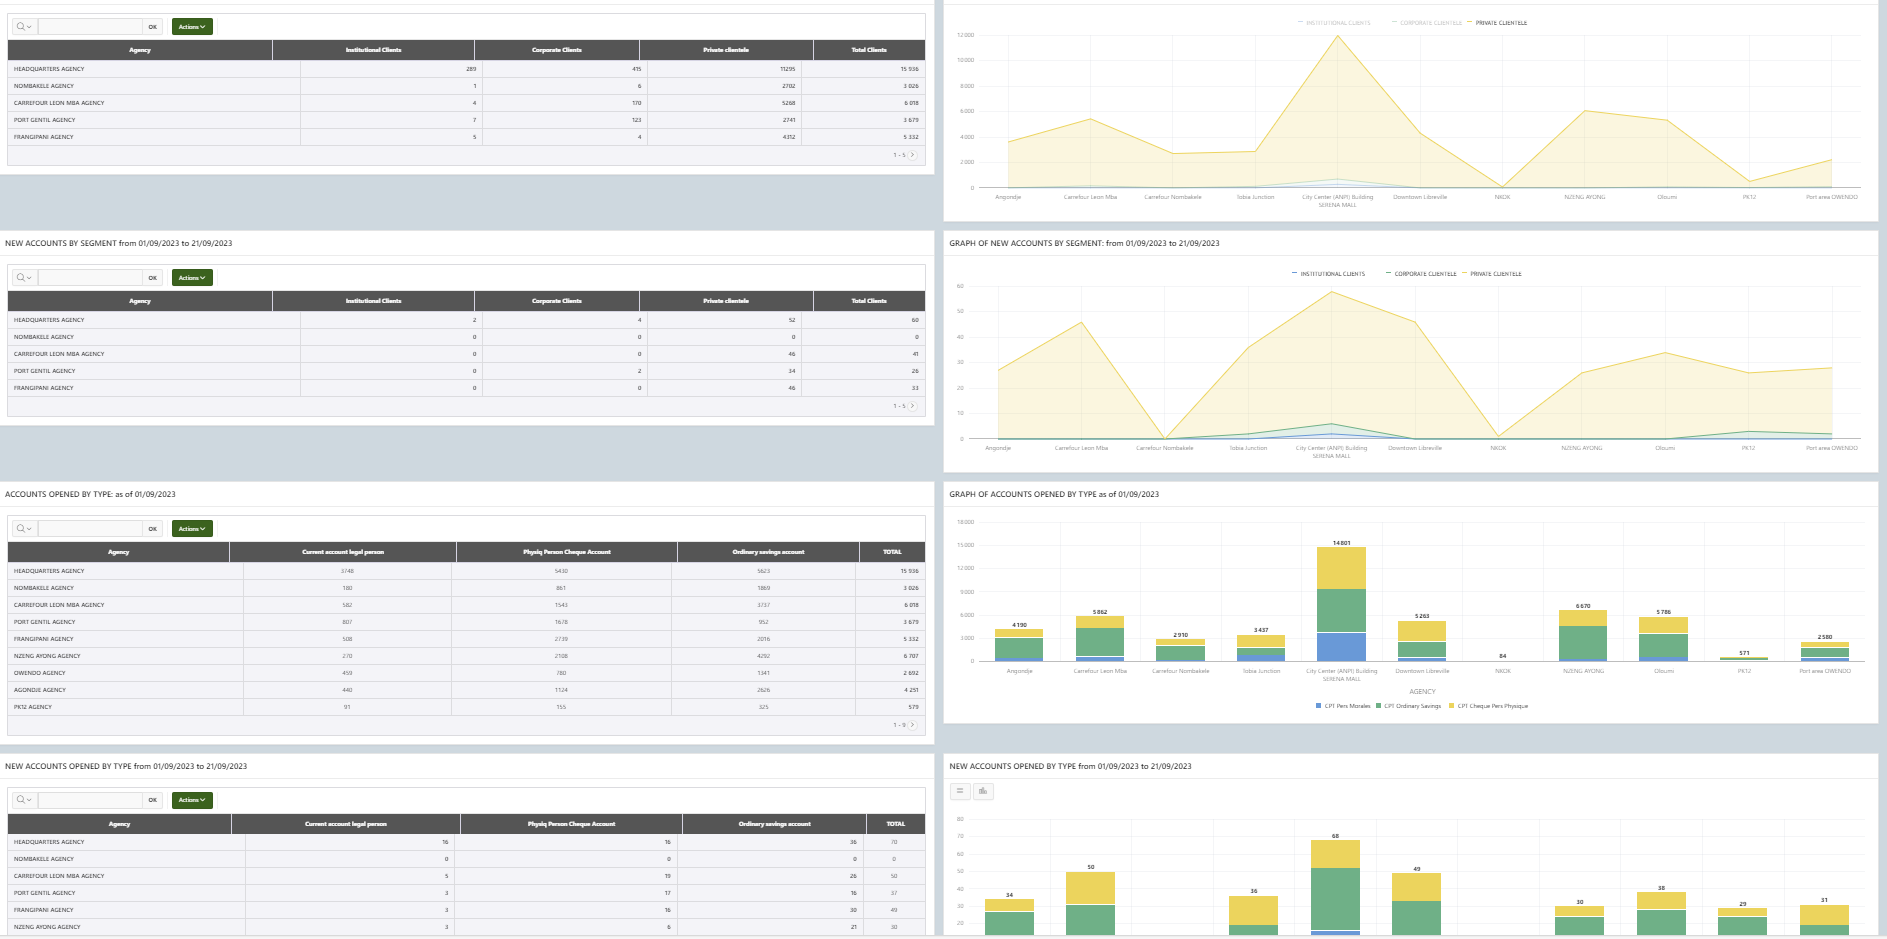Click PORT GENTIL AGENCY in New Accounts Opened By Type

pyautogui.click(x=45, y=893)
